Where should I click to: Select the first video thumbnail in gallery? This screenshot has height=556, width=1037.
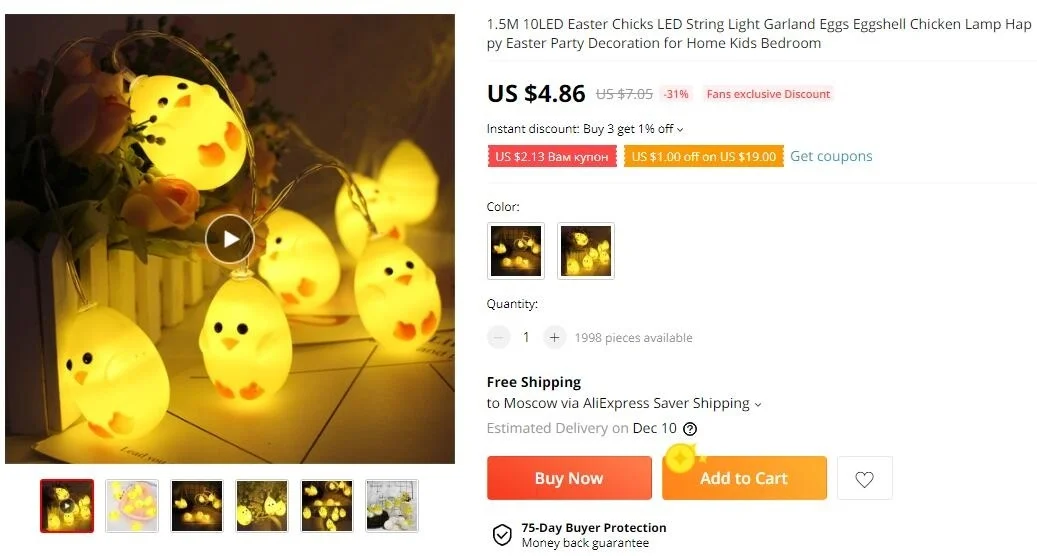pyautogui.click(x=67, y=506)
